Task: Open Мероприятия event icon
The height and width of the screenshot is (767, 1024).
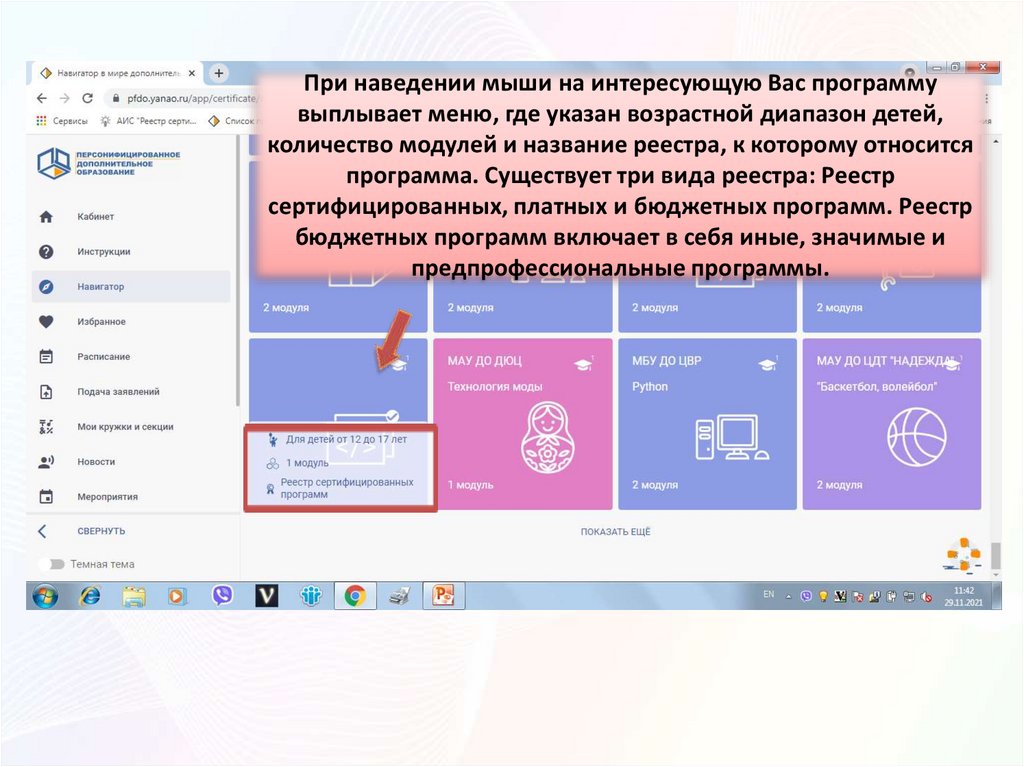Action: pos(46,497)
